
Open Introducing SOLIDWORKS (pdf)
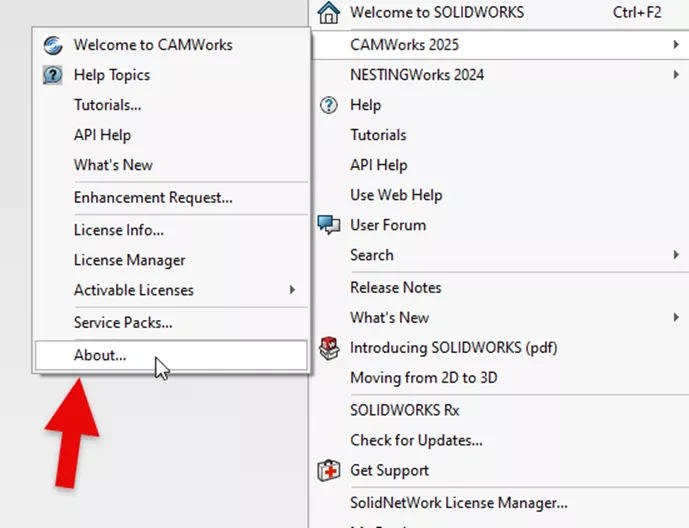[500, 347]
